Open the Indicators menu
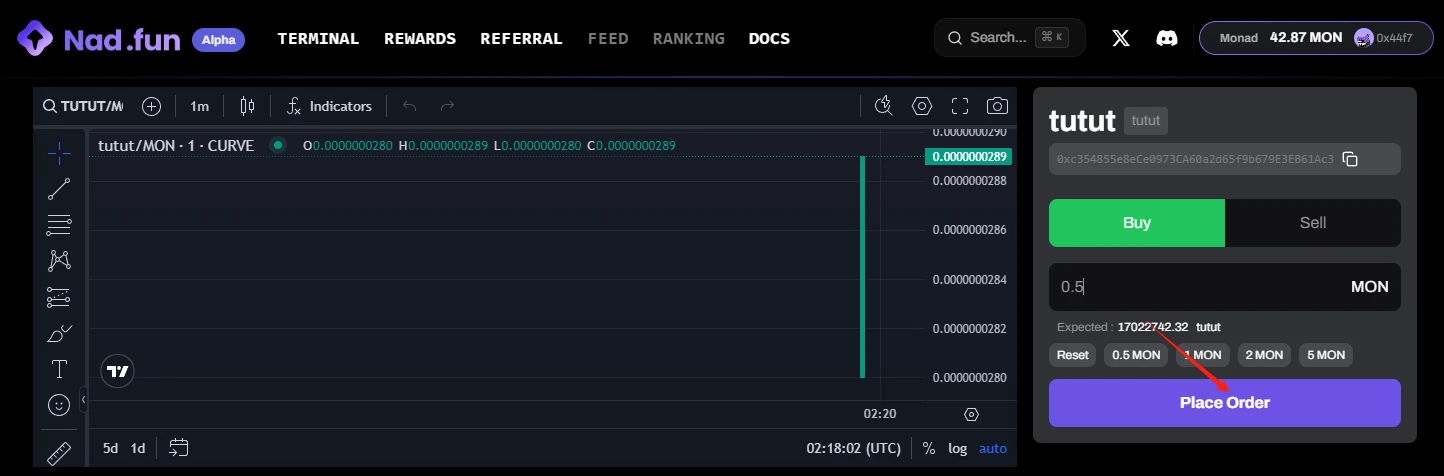 point(329,106)
